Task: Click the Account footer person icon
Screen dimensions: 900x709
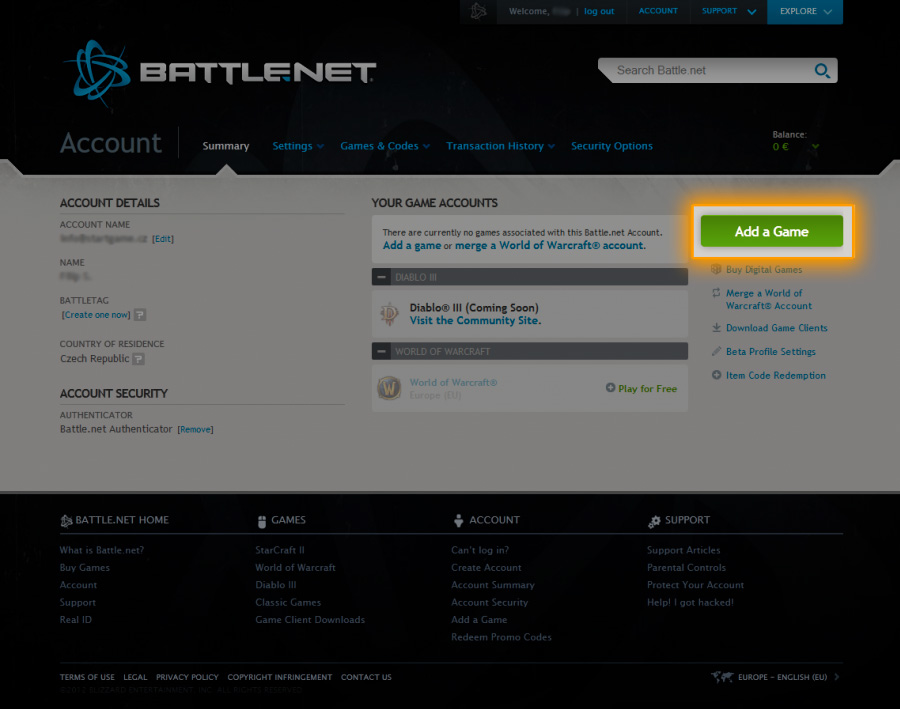Action: click(x=458, y=521)
